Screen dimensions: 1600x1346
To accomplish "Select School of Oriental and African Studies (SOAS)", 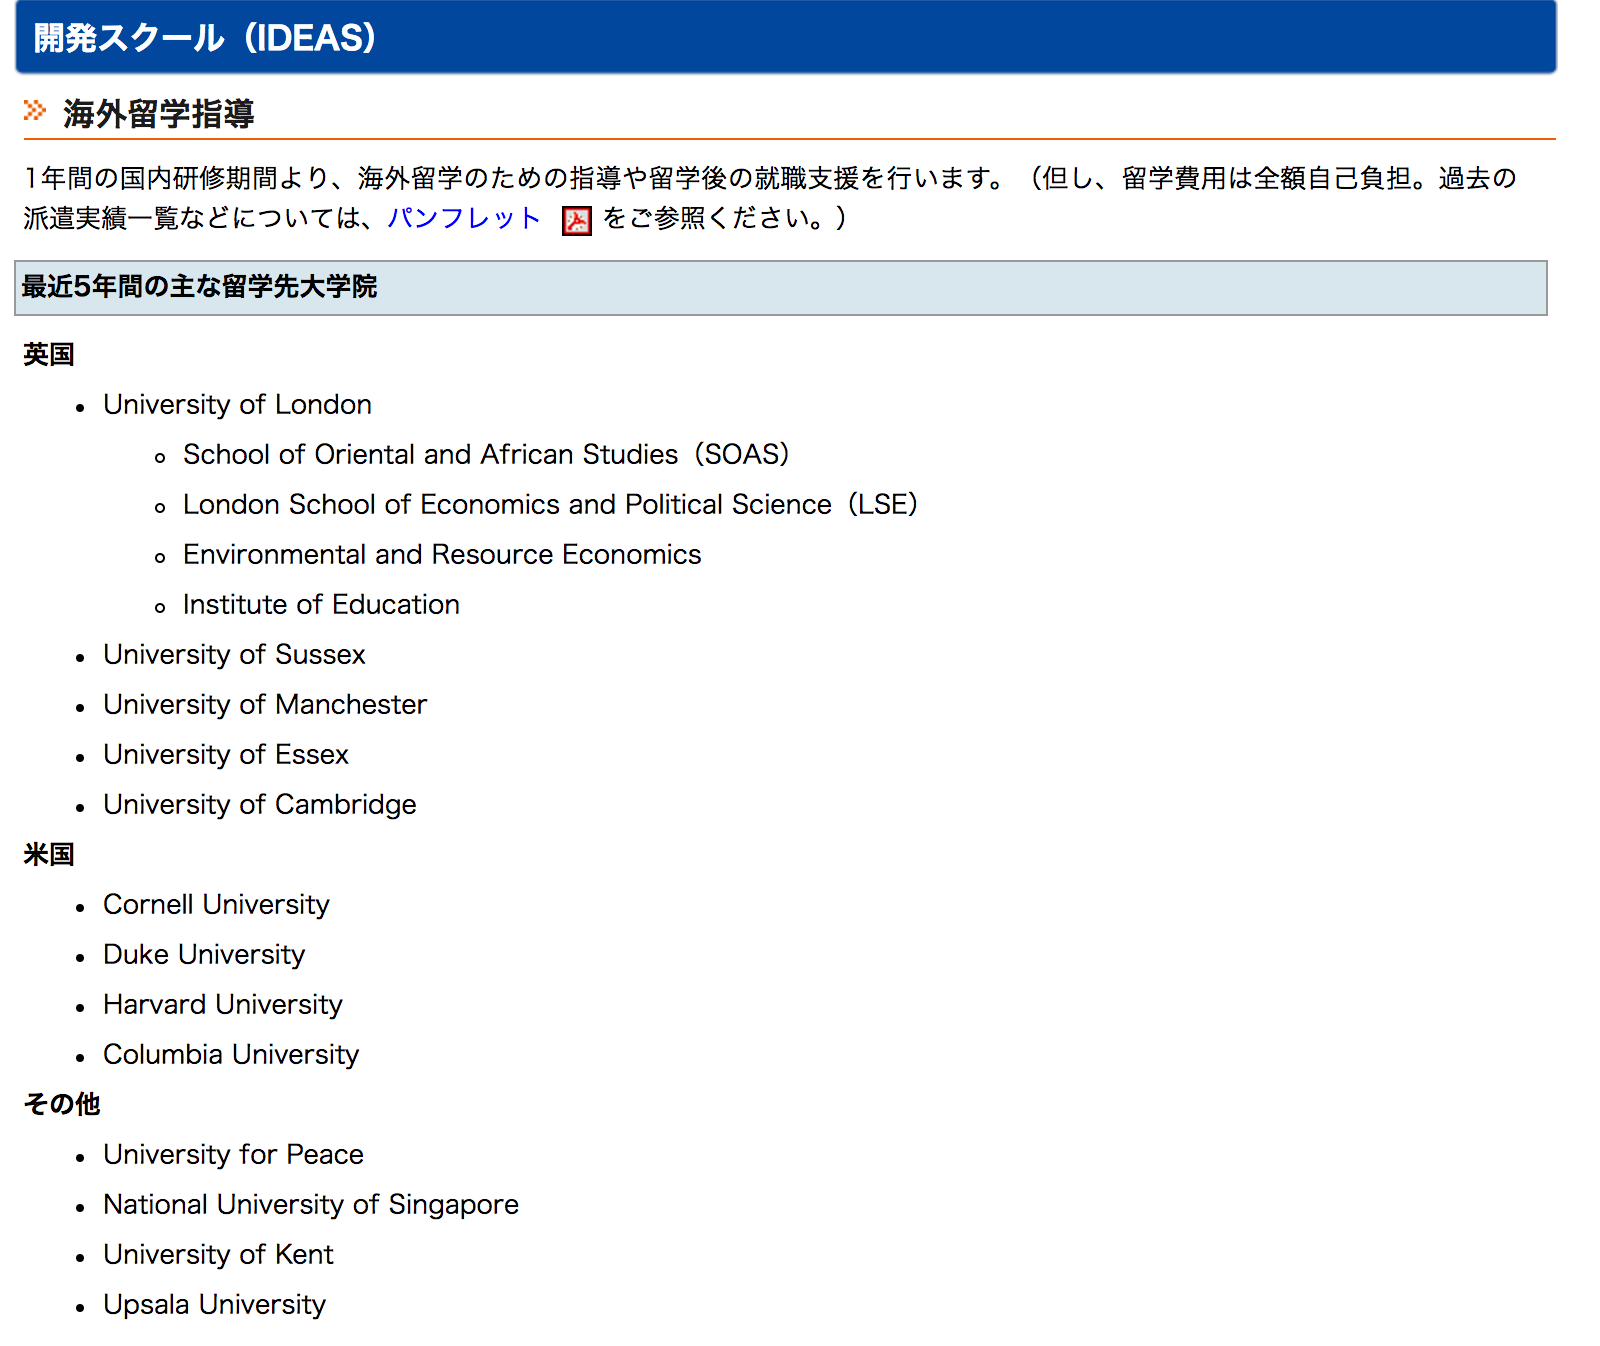I will (486, 454).
